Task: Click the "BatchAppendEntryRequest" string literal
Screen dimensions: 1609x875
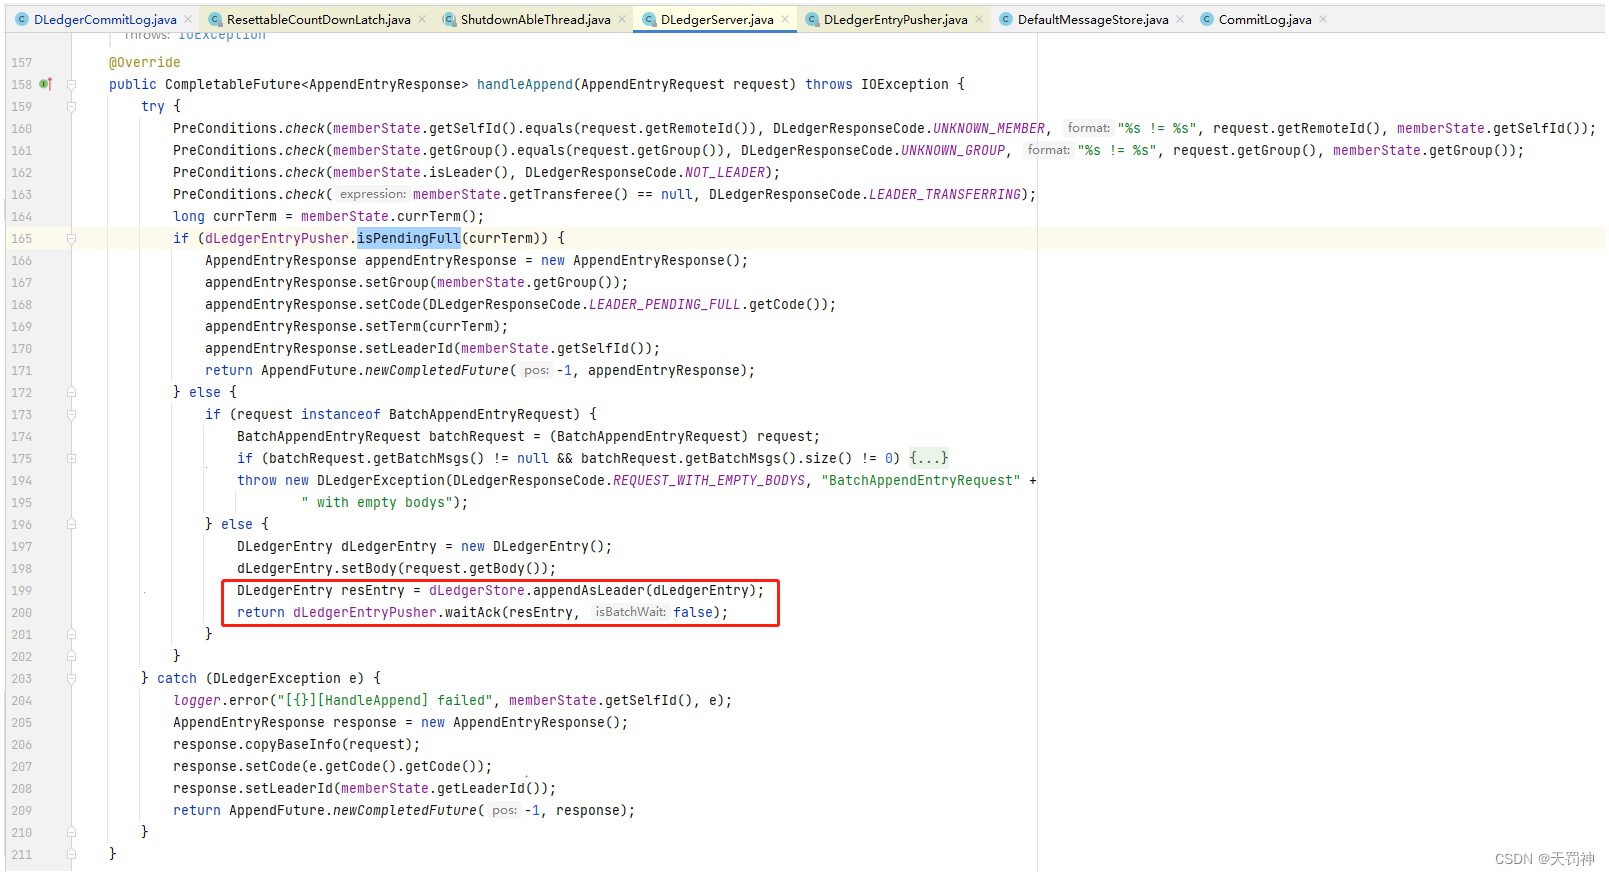Action: pos(921,480)
